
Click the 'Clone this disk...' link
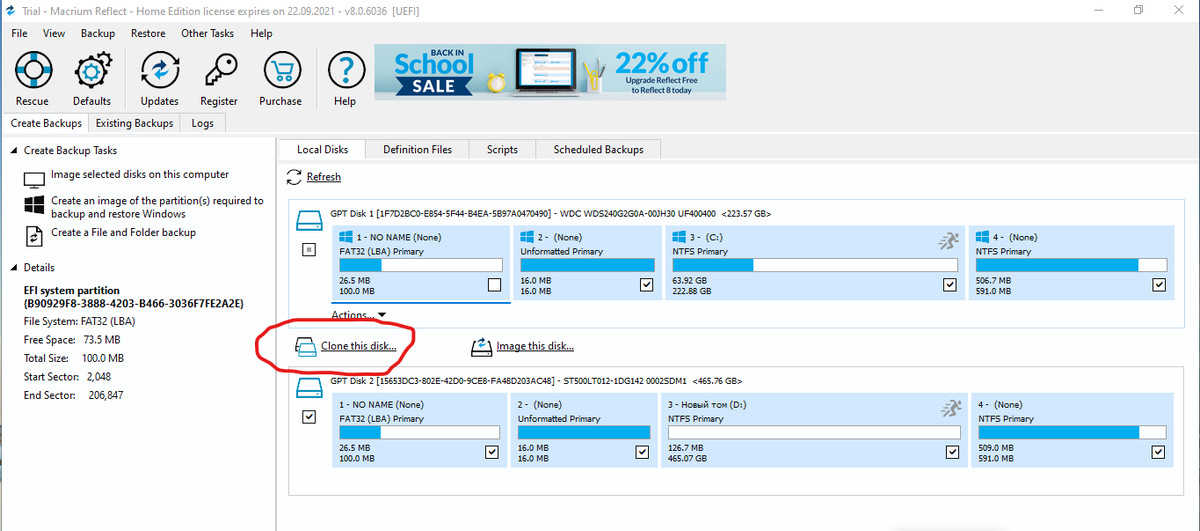(358, 346)
